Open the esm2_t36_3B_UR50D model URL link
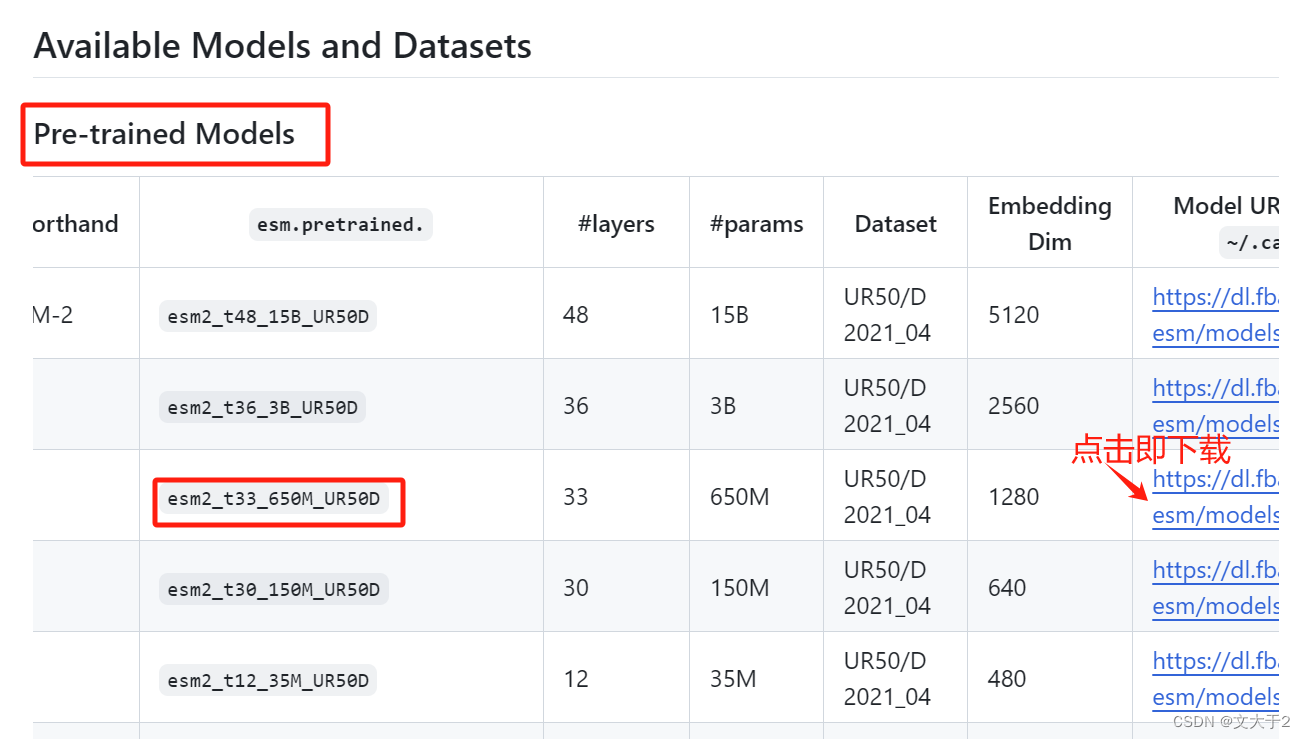The width and height of the screenshot is (1305, 739). tap(1216, 406)
